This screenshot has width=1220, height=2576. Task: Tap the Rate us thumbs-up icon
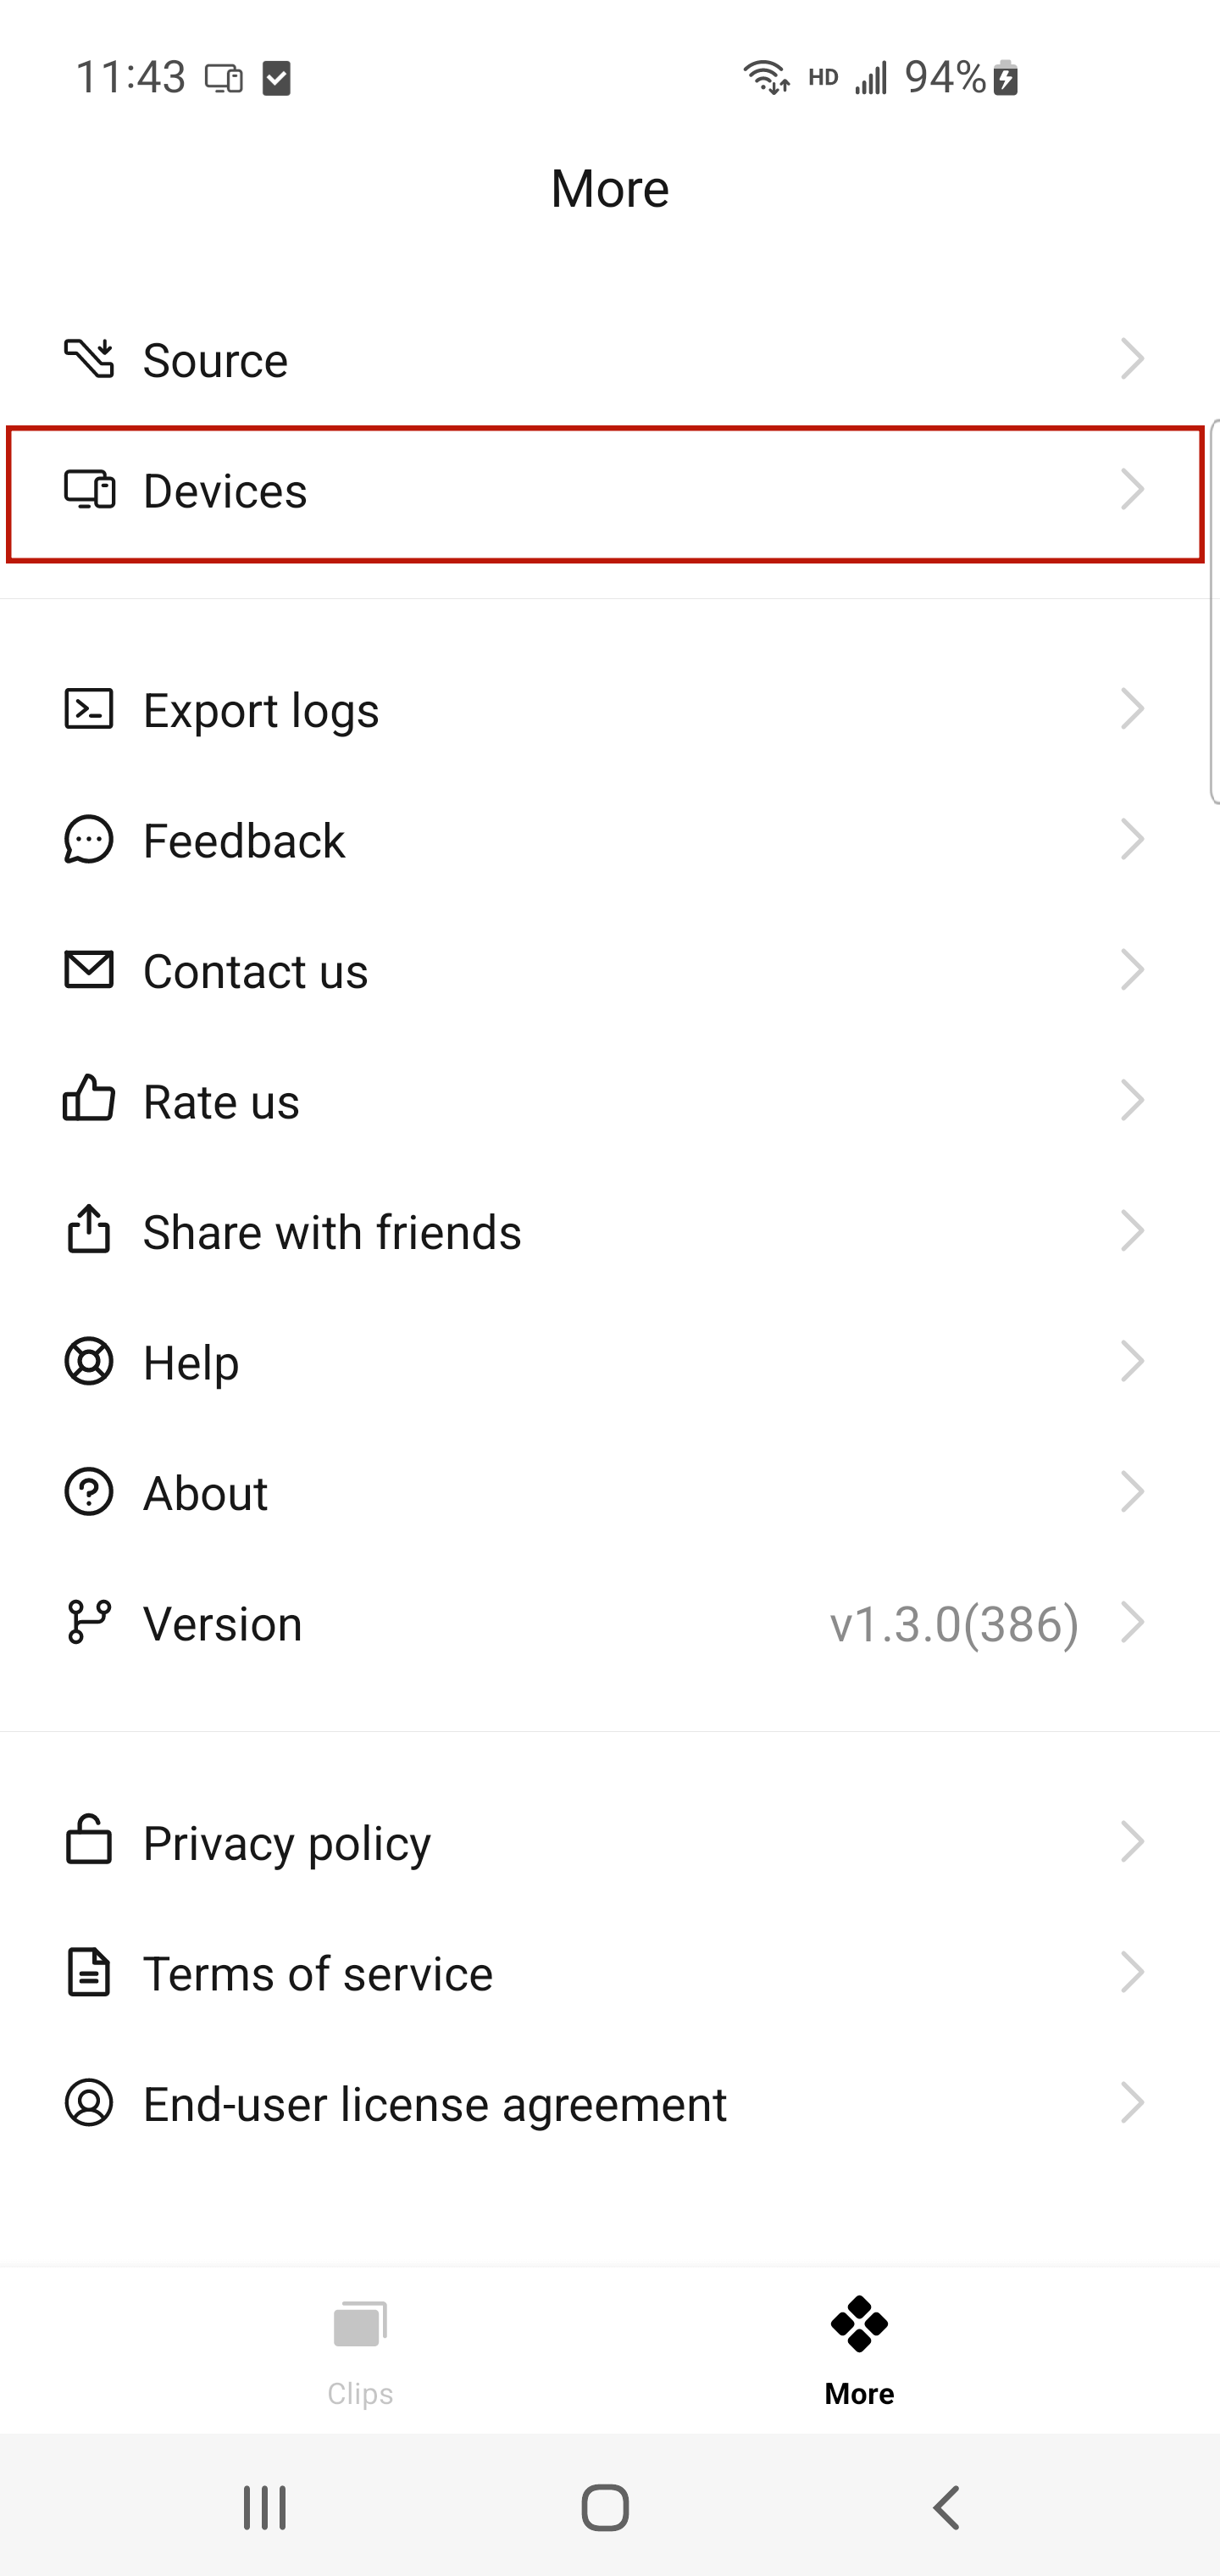[89, 1099]
